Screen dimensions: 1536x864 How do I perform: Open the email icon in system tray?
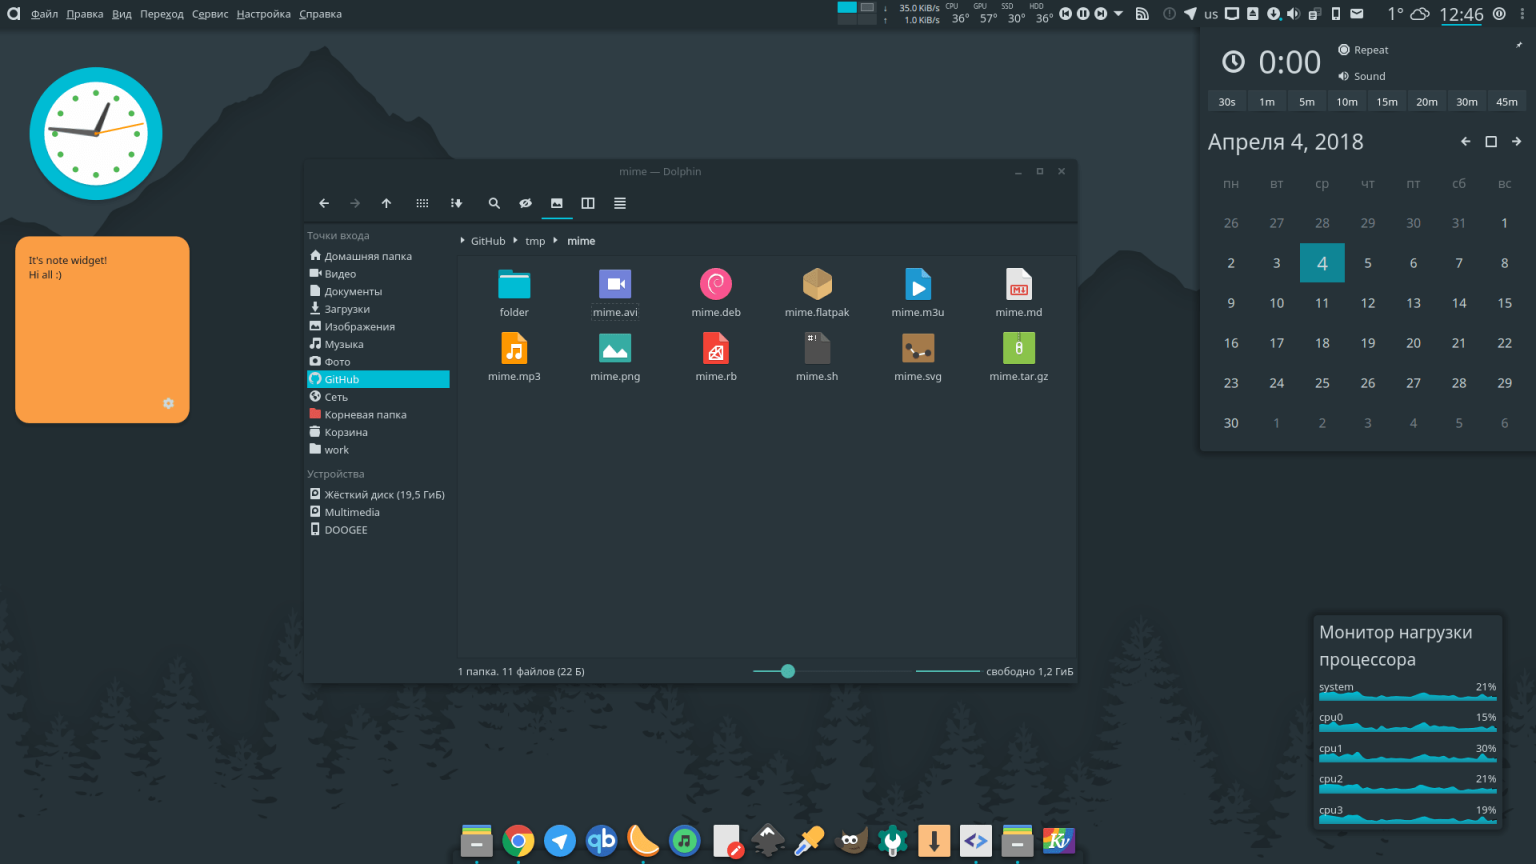(x=1356, y=14)
